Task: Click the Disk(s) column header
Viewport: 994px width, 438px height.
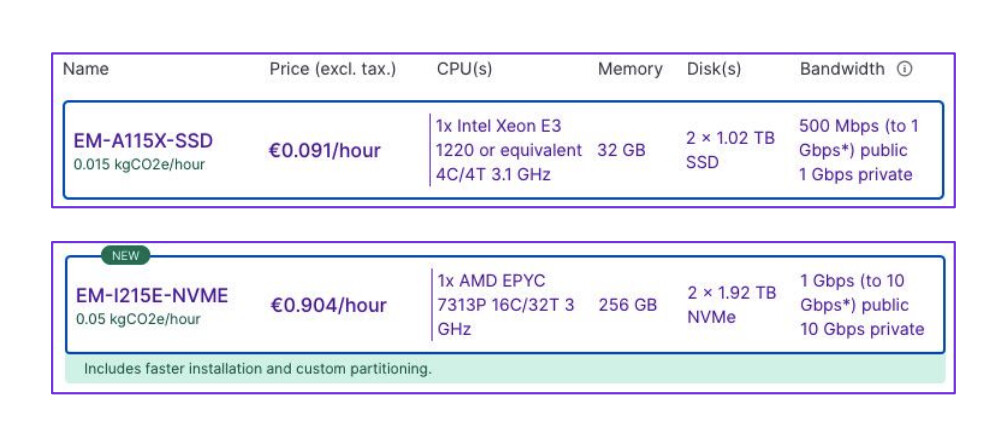Action: pos(714,69)
